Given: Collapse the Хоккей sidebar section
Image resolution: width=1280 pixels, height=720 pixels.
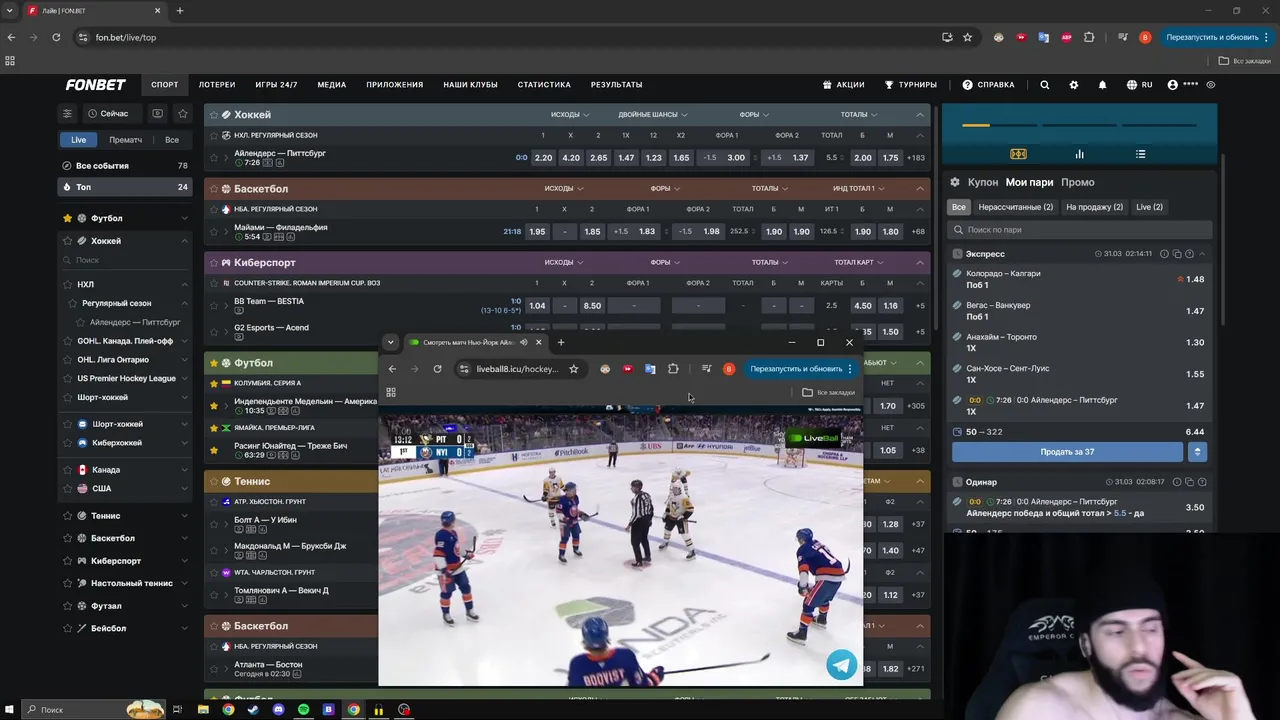Looking at the screenshot, I should [184, 241].
